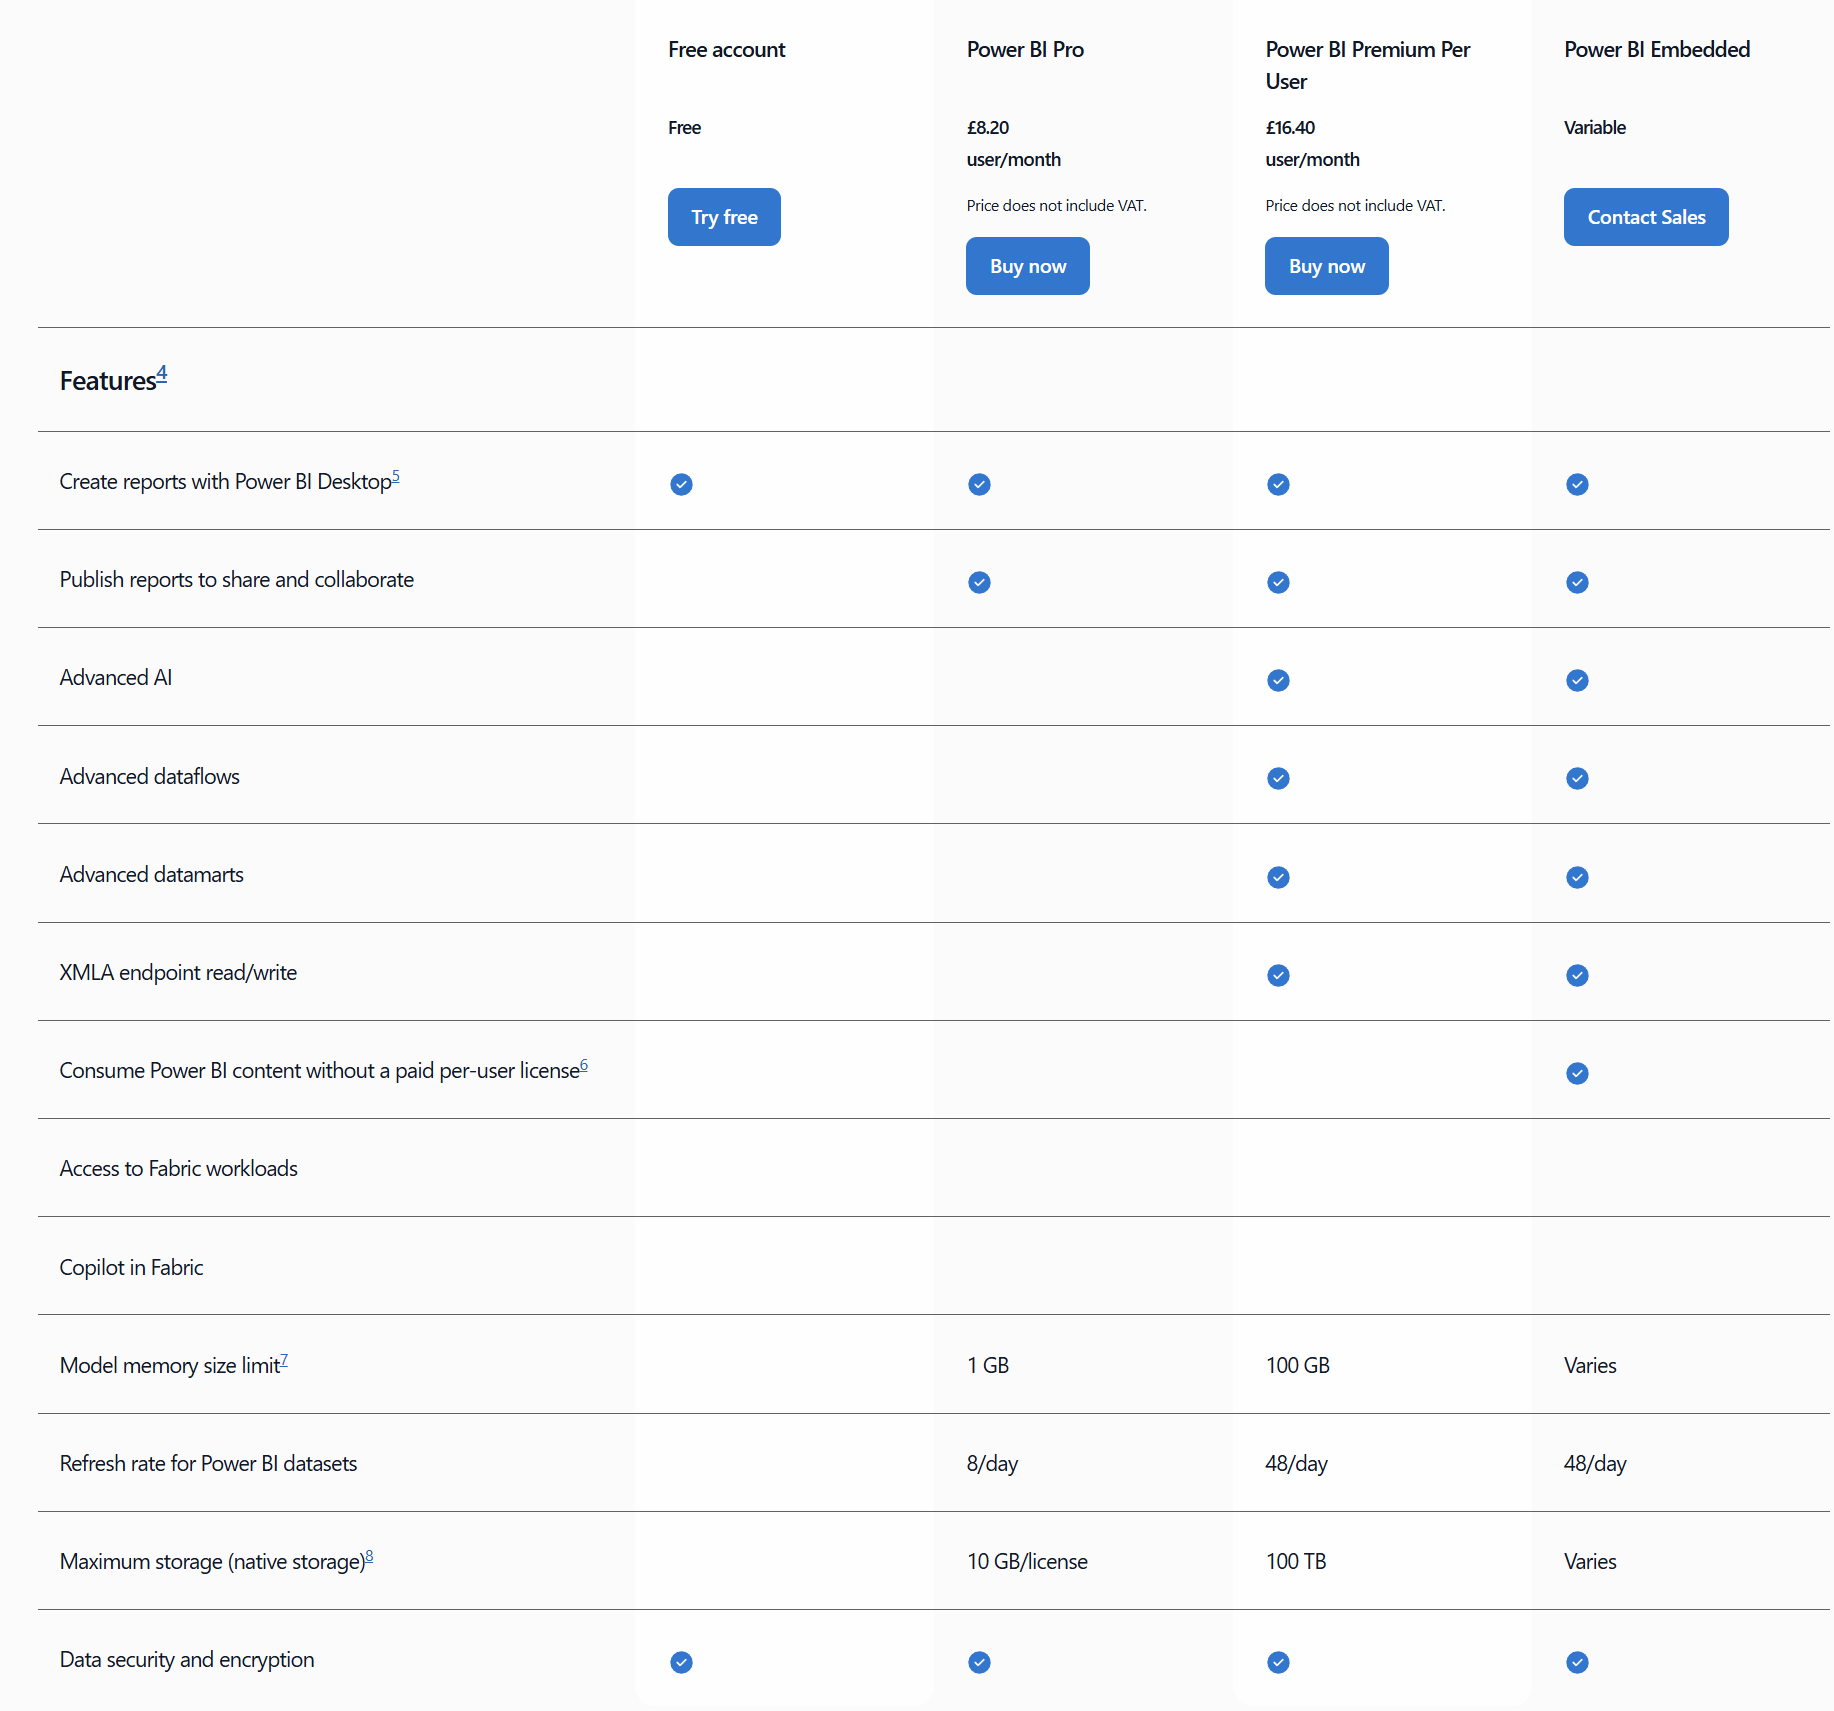1834x1711 pixels.
Task: Open footnote 6 after per-user license
Action: [x=584, y=1065]
